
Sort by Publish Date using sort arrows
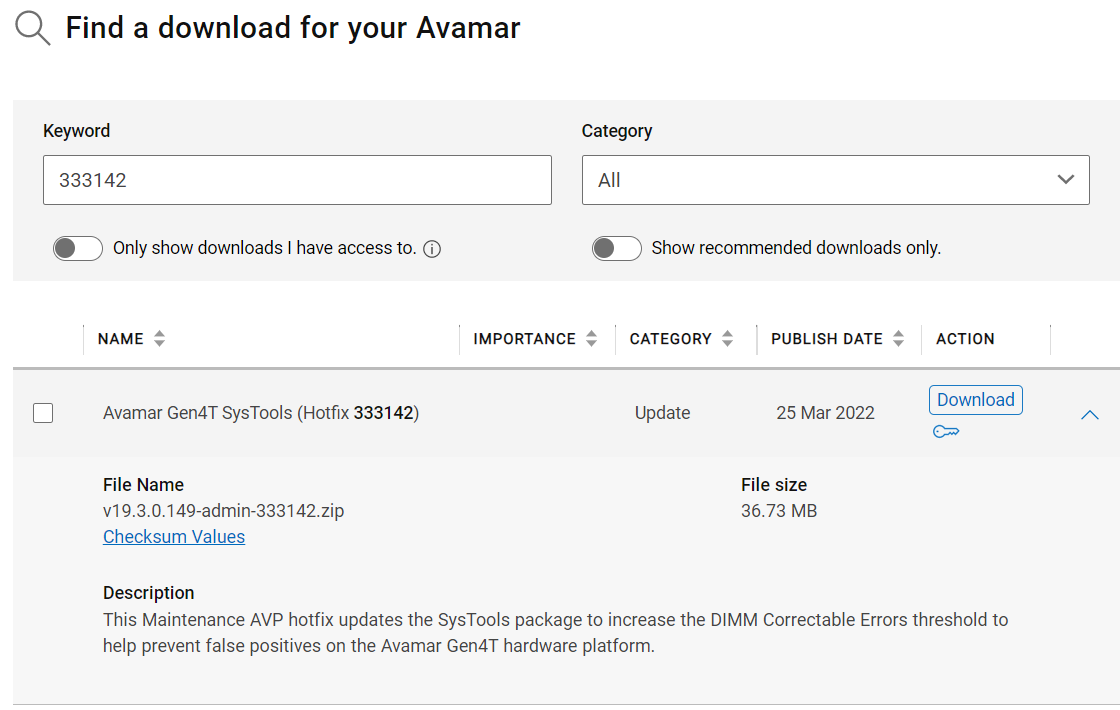pos(898,339)
